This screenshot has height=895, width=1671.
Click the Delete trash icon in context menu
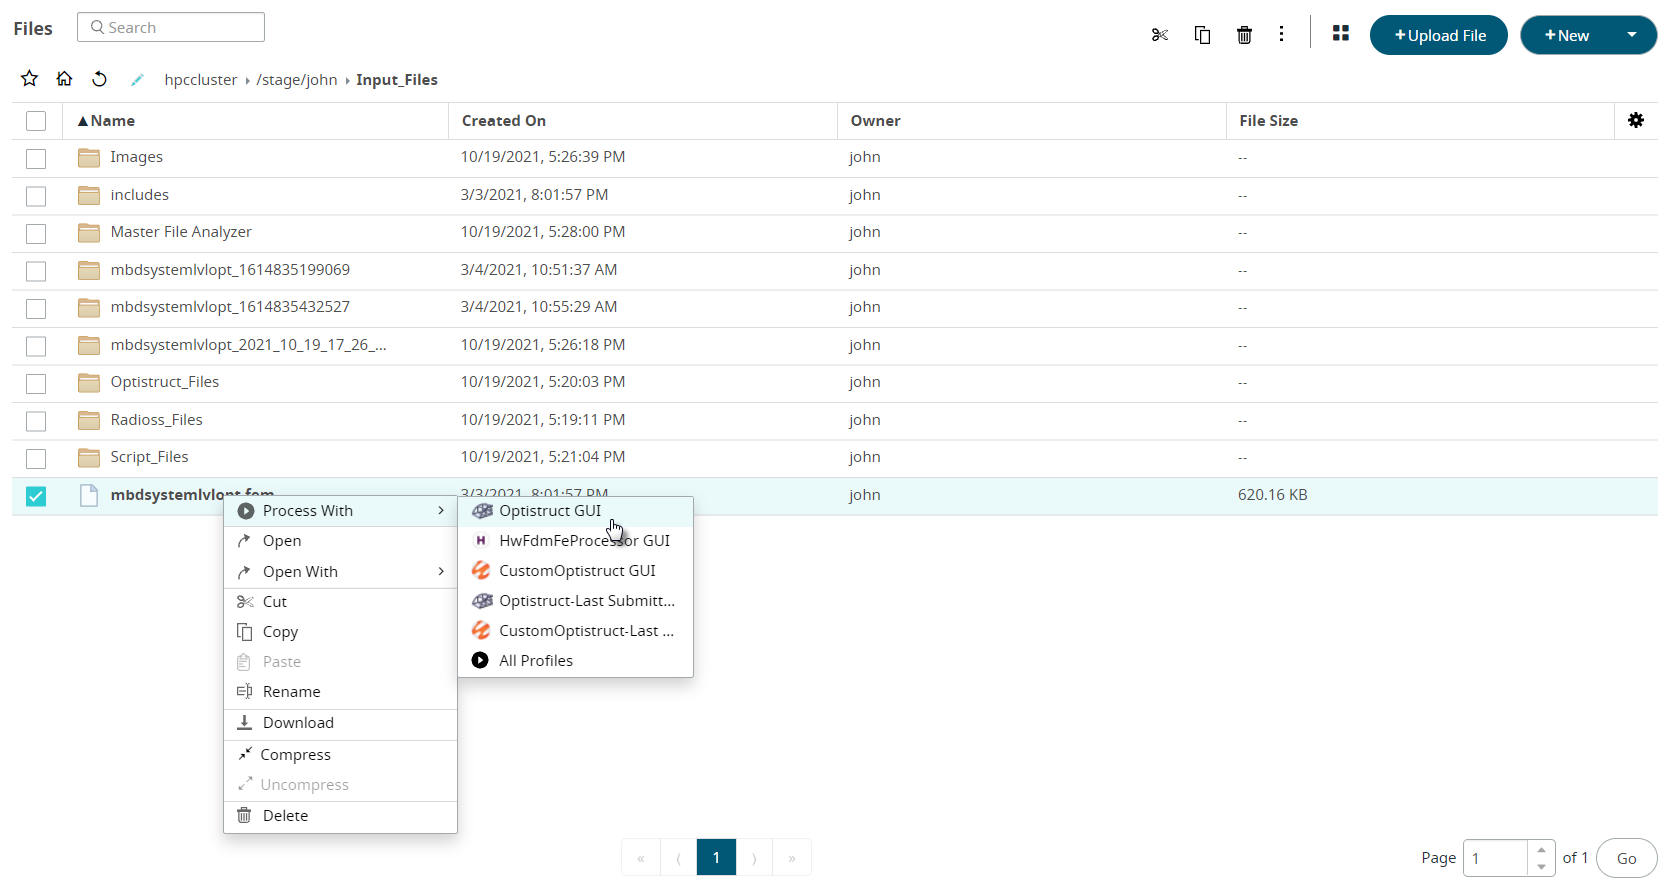pyautogui.click(x=244, y=815)
